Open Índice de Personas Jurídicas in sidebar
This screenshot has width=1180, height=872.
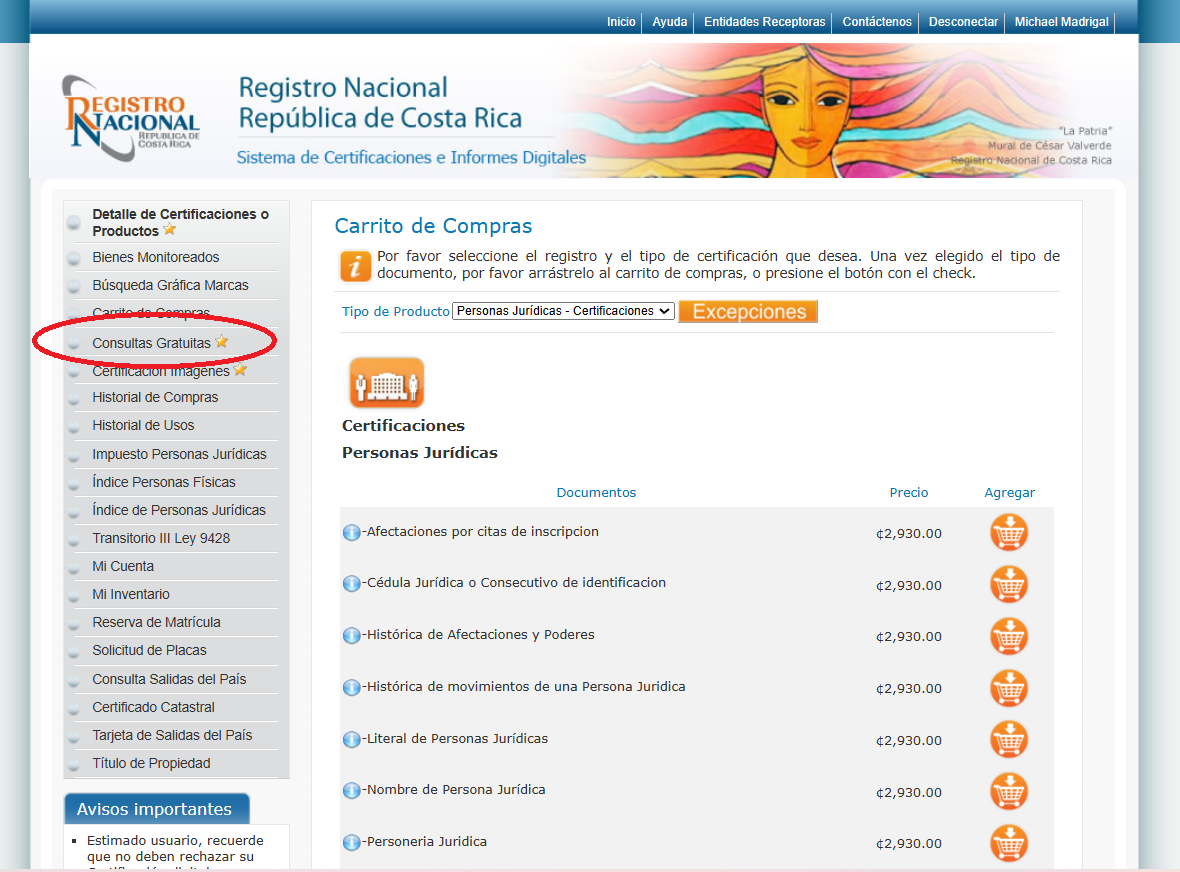point(178,510)
